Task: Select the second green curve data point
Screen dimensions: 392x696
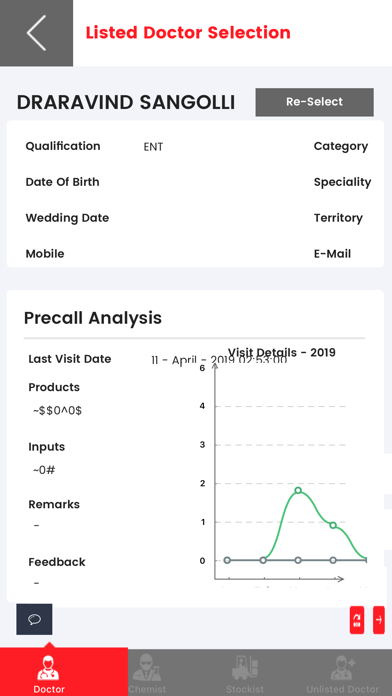Action: [333, 525]
